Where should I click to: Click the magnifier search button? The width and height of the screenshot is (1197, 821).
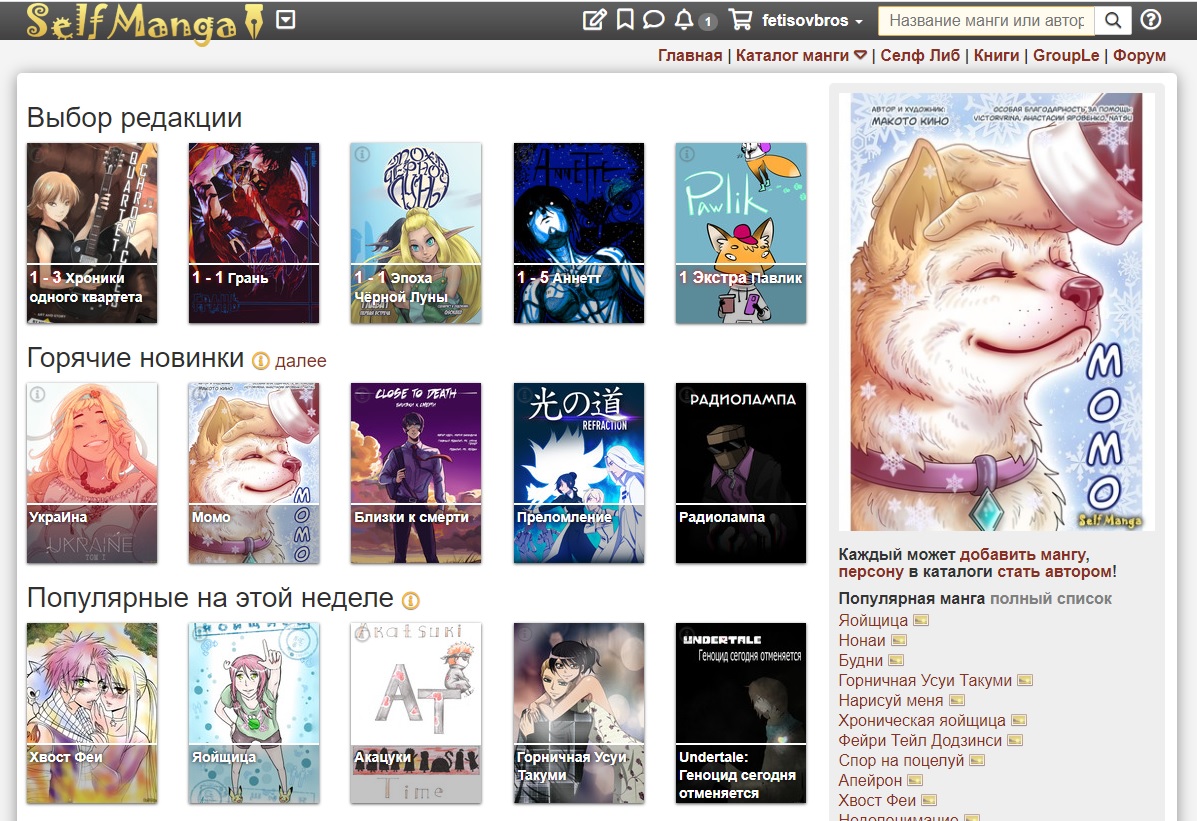(x=1113, y=21)
